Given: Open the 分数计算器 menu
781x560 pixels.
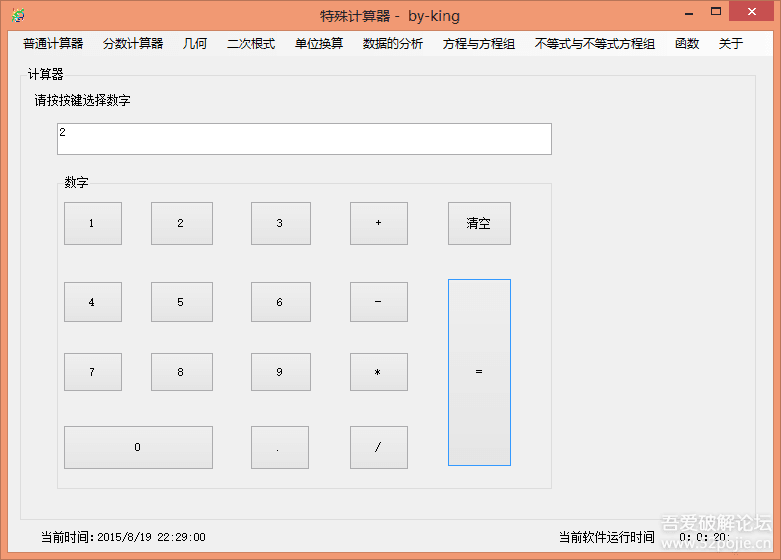Looking at the screenshot, I should tap(133, 44).
